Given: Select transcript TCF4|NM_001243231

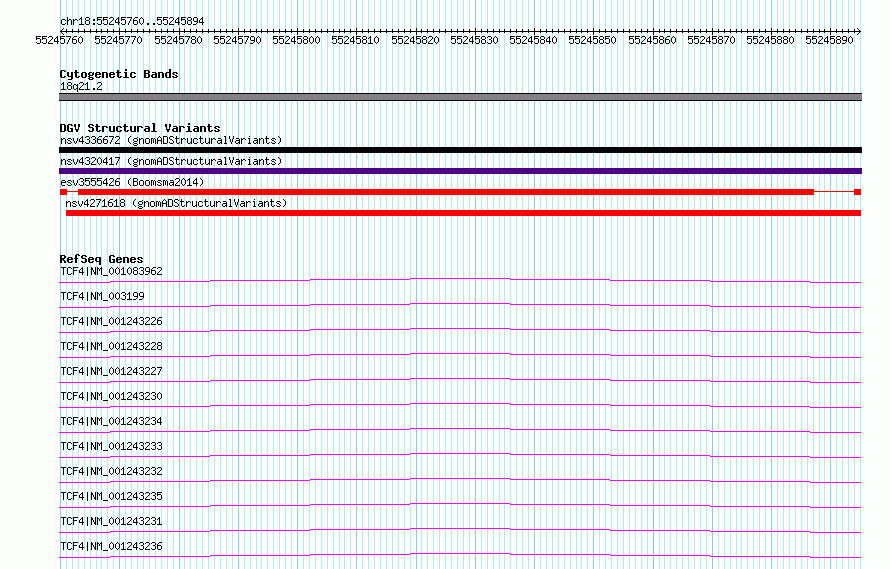Looking at the screenshot, I should pos(111,521).
